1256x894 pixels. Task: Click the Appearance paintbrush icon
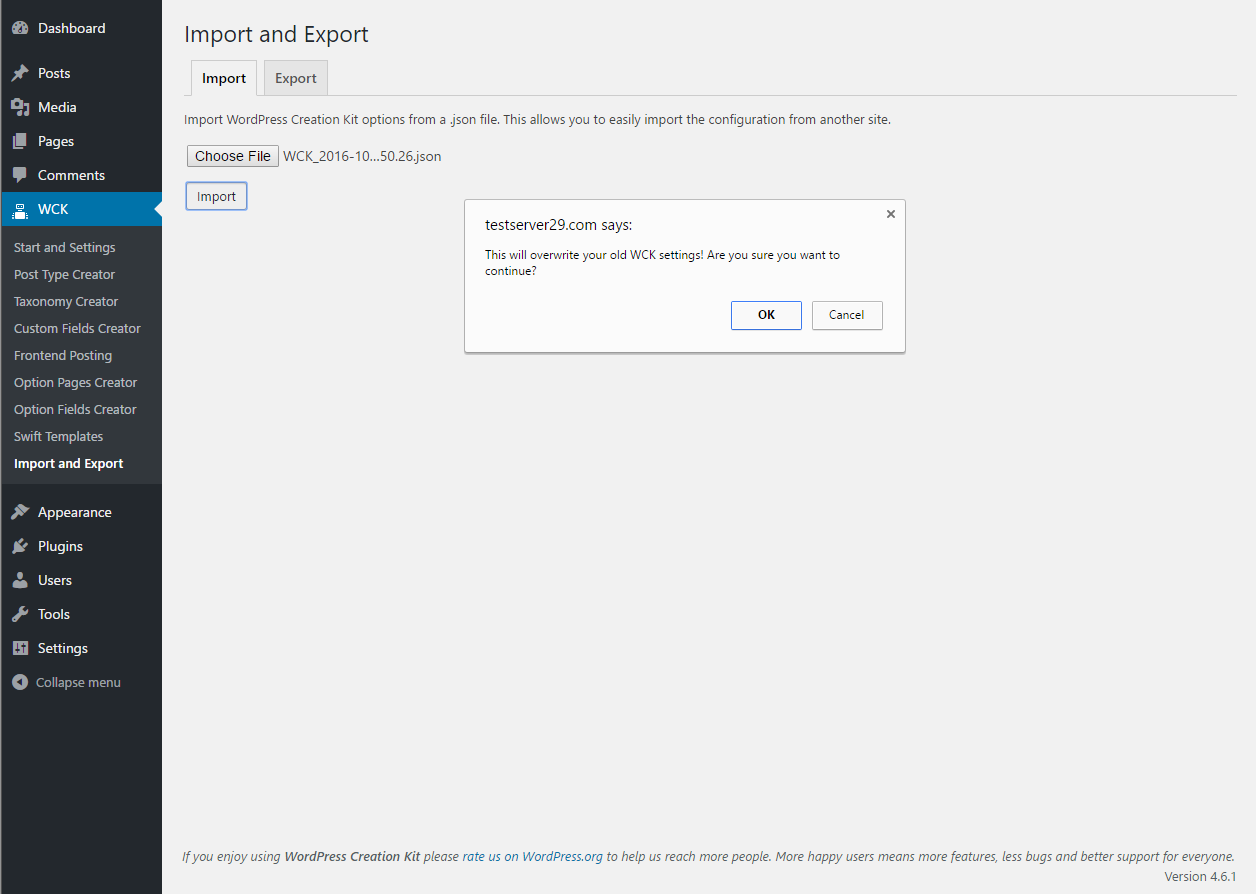click(x=20, y=511)
